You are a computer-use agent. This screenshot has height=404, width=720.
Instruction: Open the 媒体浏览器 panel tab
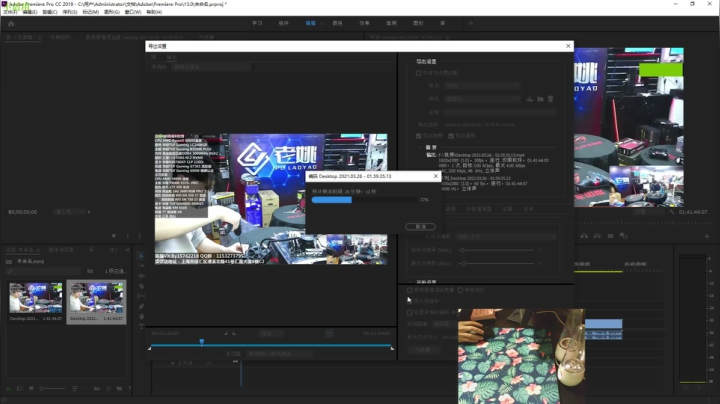click(61, 250)
